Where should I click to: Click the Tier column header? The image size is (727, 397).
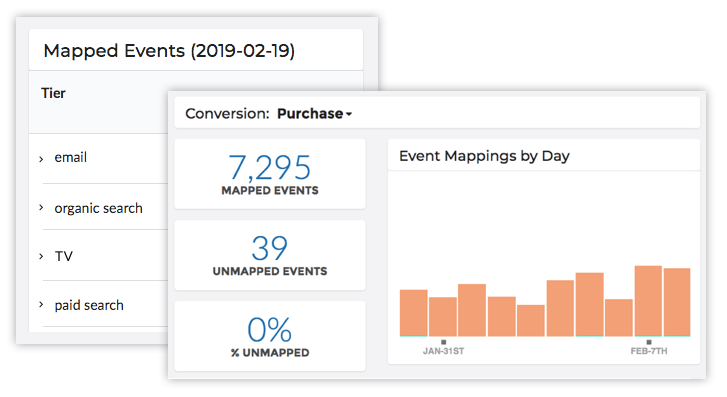pos(53,93)
